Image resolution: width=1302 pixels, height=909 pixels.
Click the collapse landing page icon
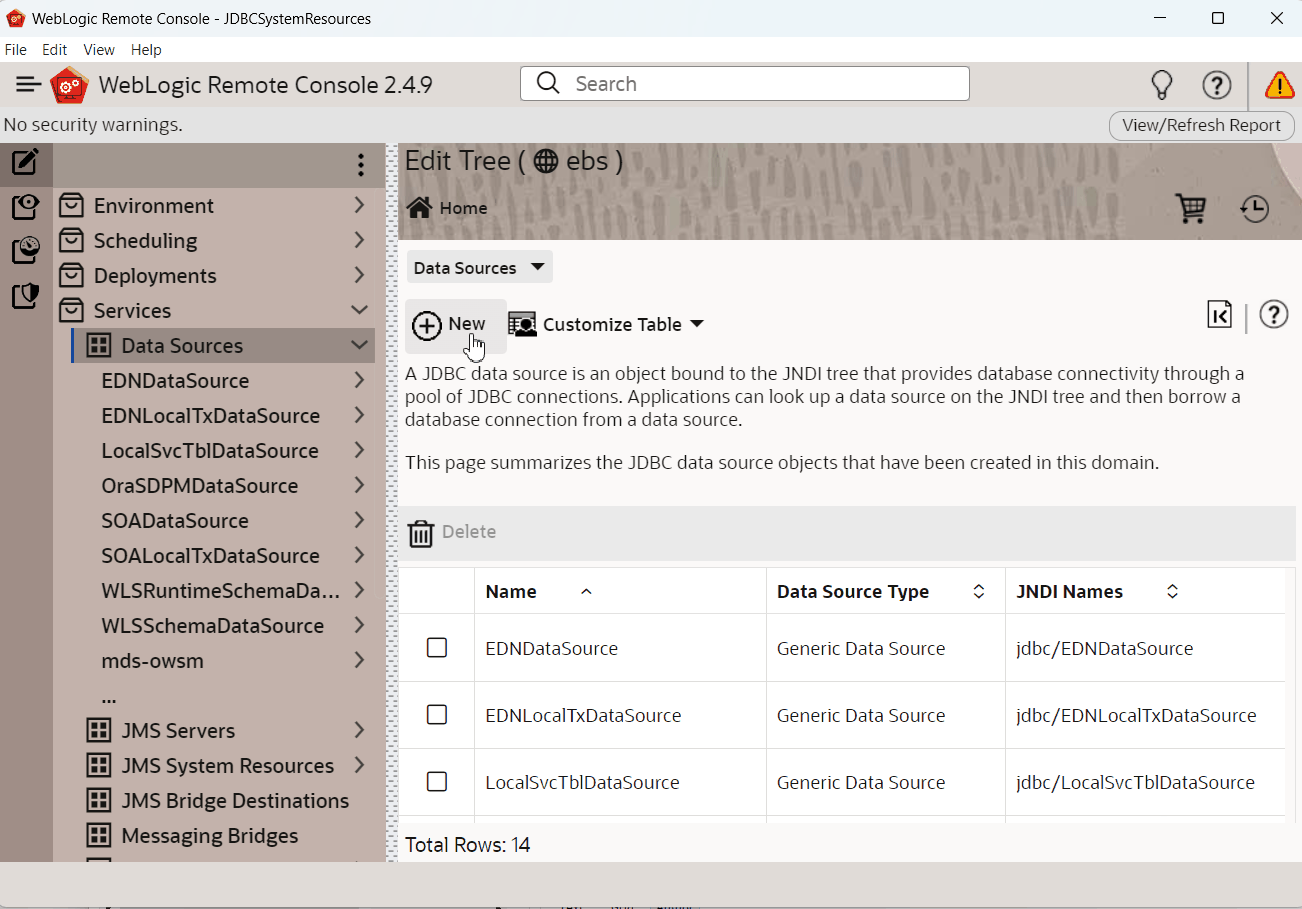coord(1220,315)
